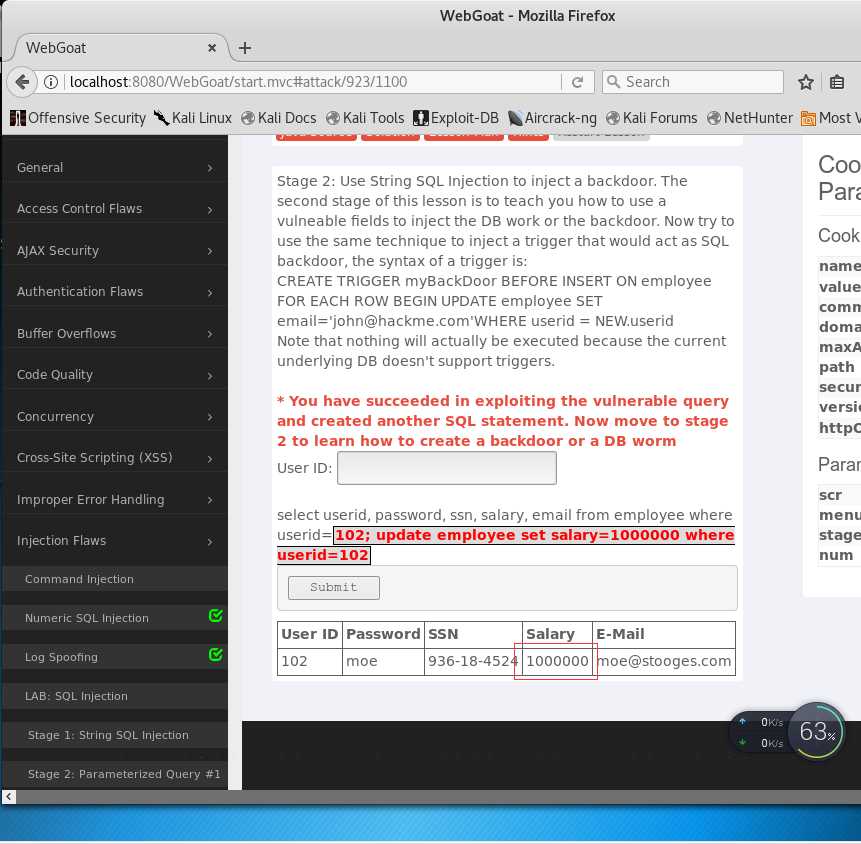Expand Authentication Flaws category
Viewport: 861px width, 844px height.
click(x=115, y=292)
